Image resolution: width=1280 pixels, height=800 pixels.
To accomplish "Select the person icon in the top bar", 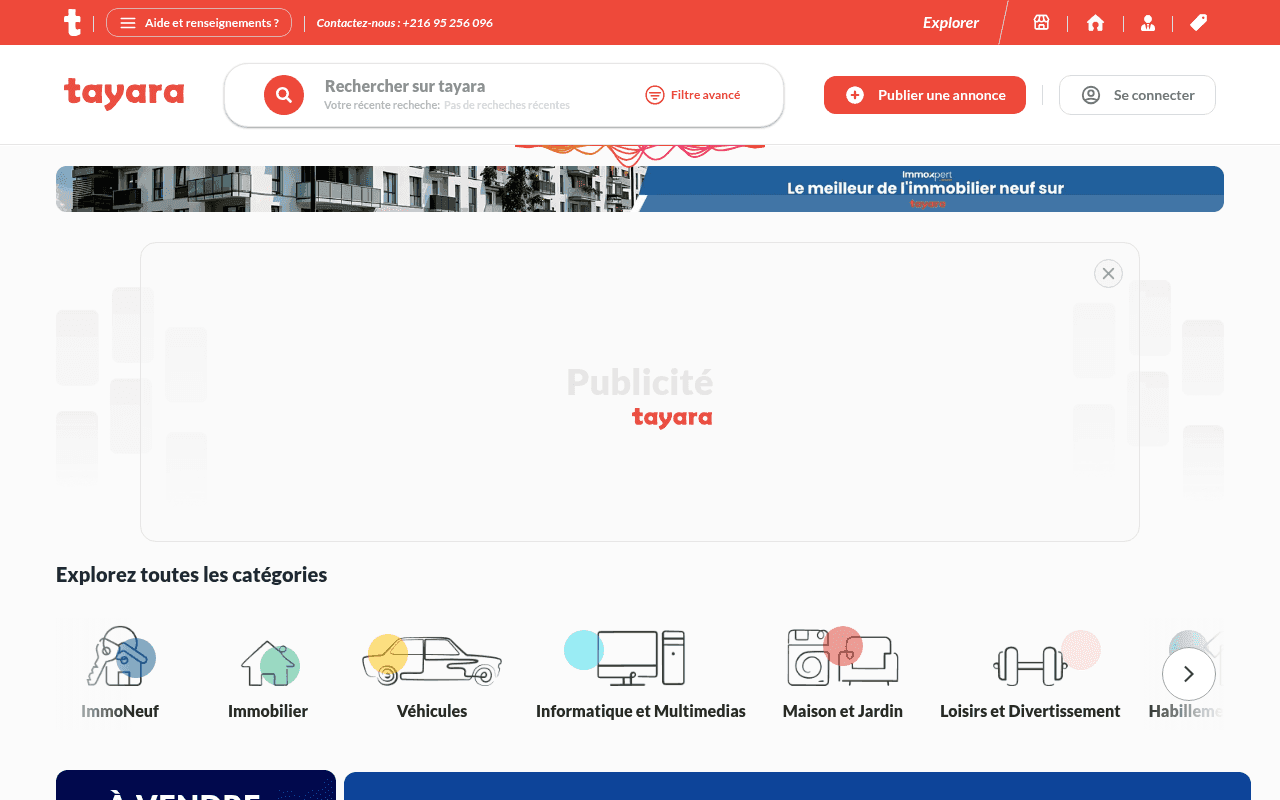I will 1147,22.
